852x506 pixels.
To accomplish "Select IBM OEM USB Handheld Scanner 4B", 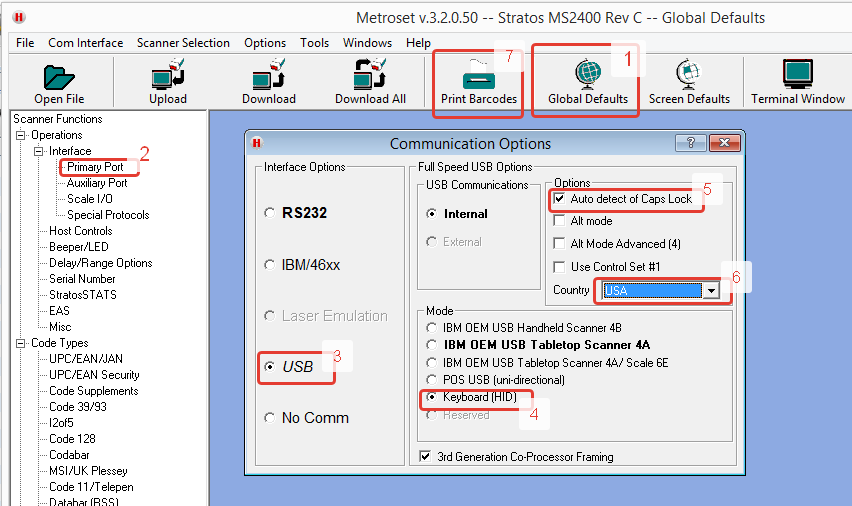I will 431,328.
